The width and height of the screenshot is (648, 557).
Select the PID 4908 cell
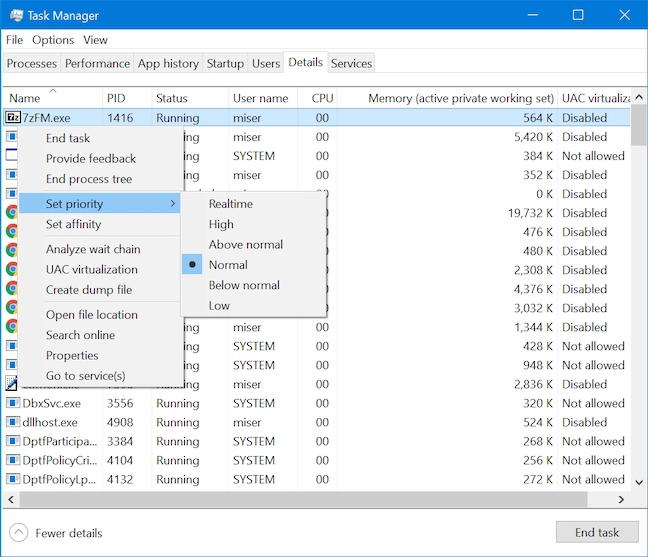120,422
